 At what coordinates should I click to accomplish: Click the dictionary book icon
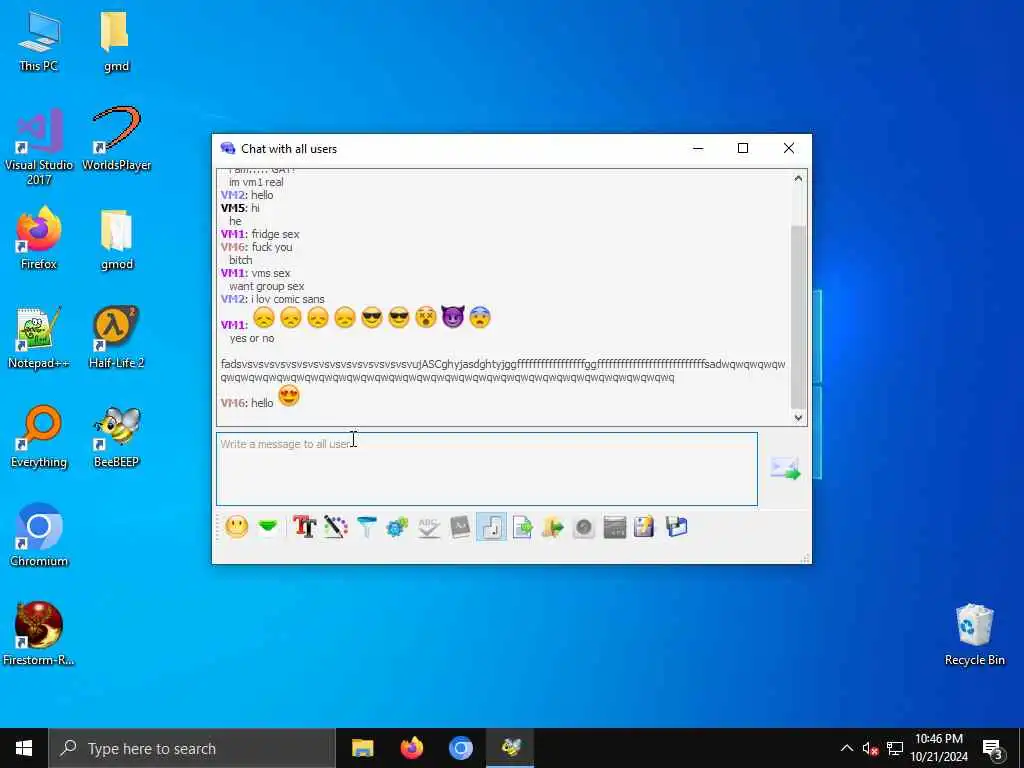point(460,526)
